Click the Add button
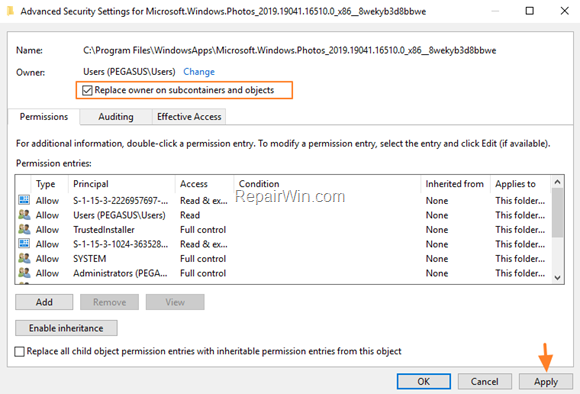This screenshot has height=394, width=580. [44, 302]
